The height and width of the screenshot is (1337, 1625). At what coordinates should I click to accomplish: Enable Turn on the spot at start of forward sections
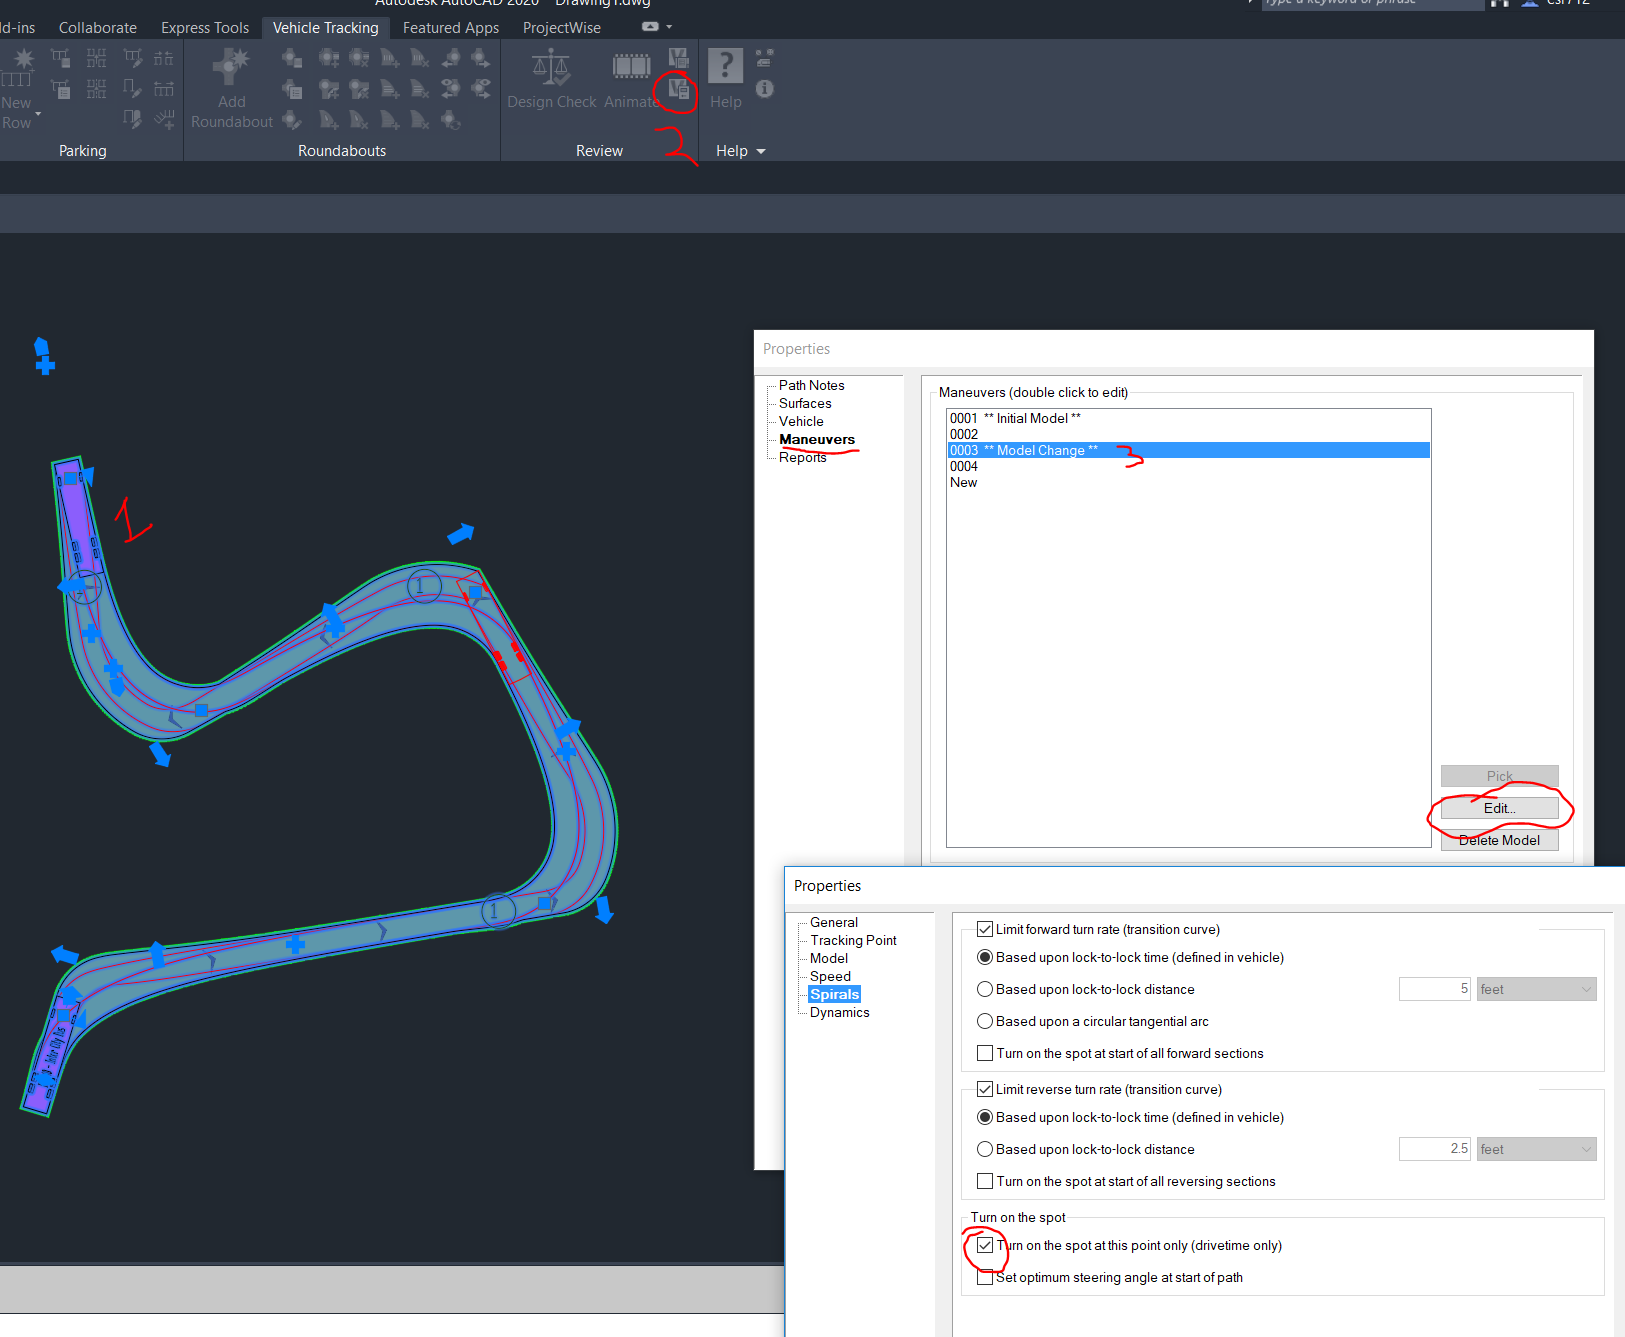coord(985,1053)
